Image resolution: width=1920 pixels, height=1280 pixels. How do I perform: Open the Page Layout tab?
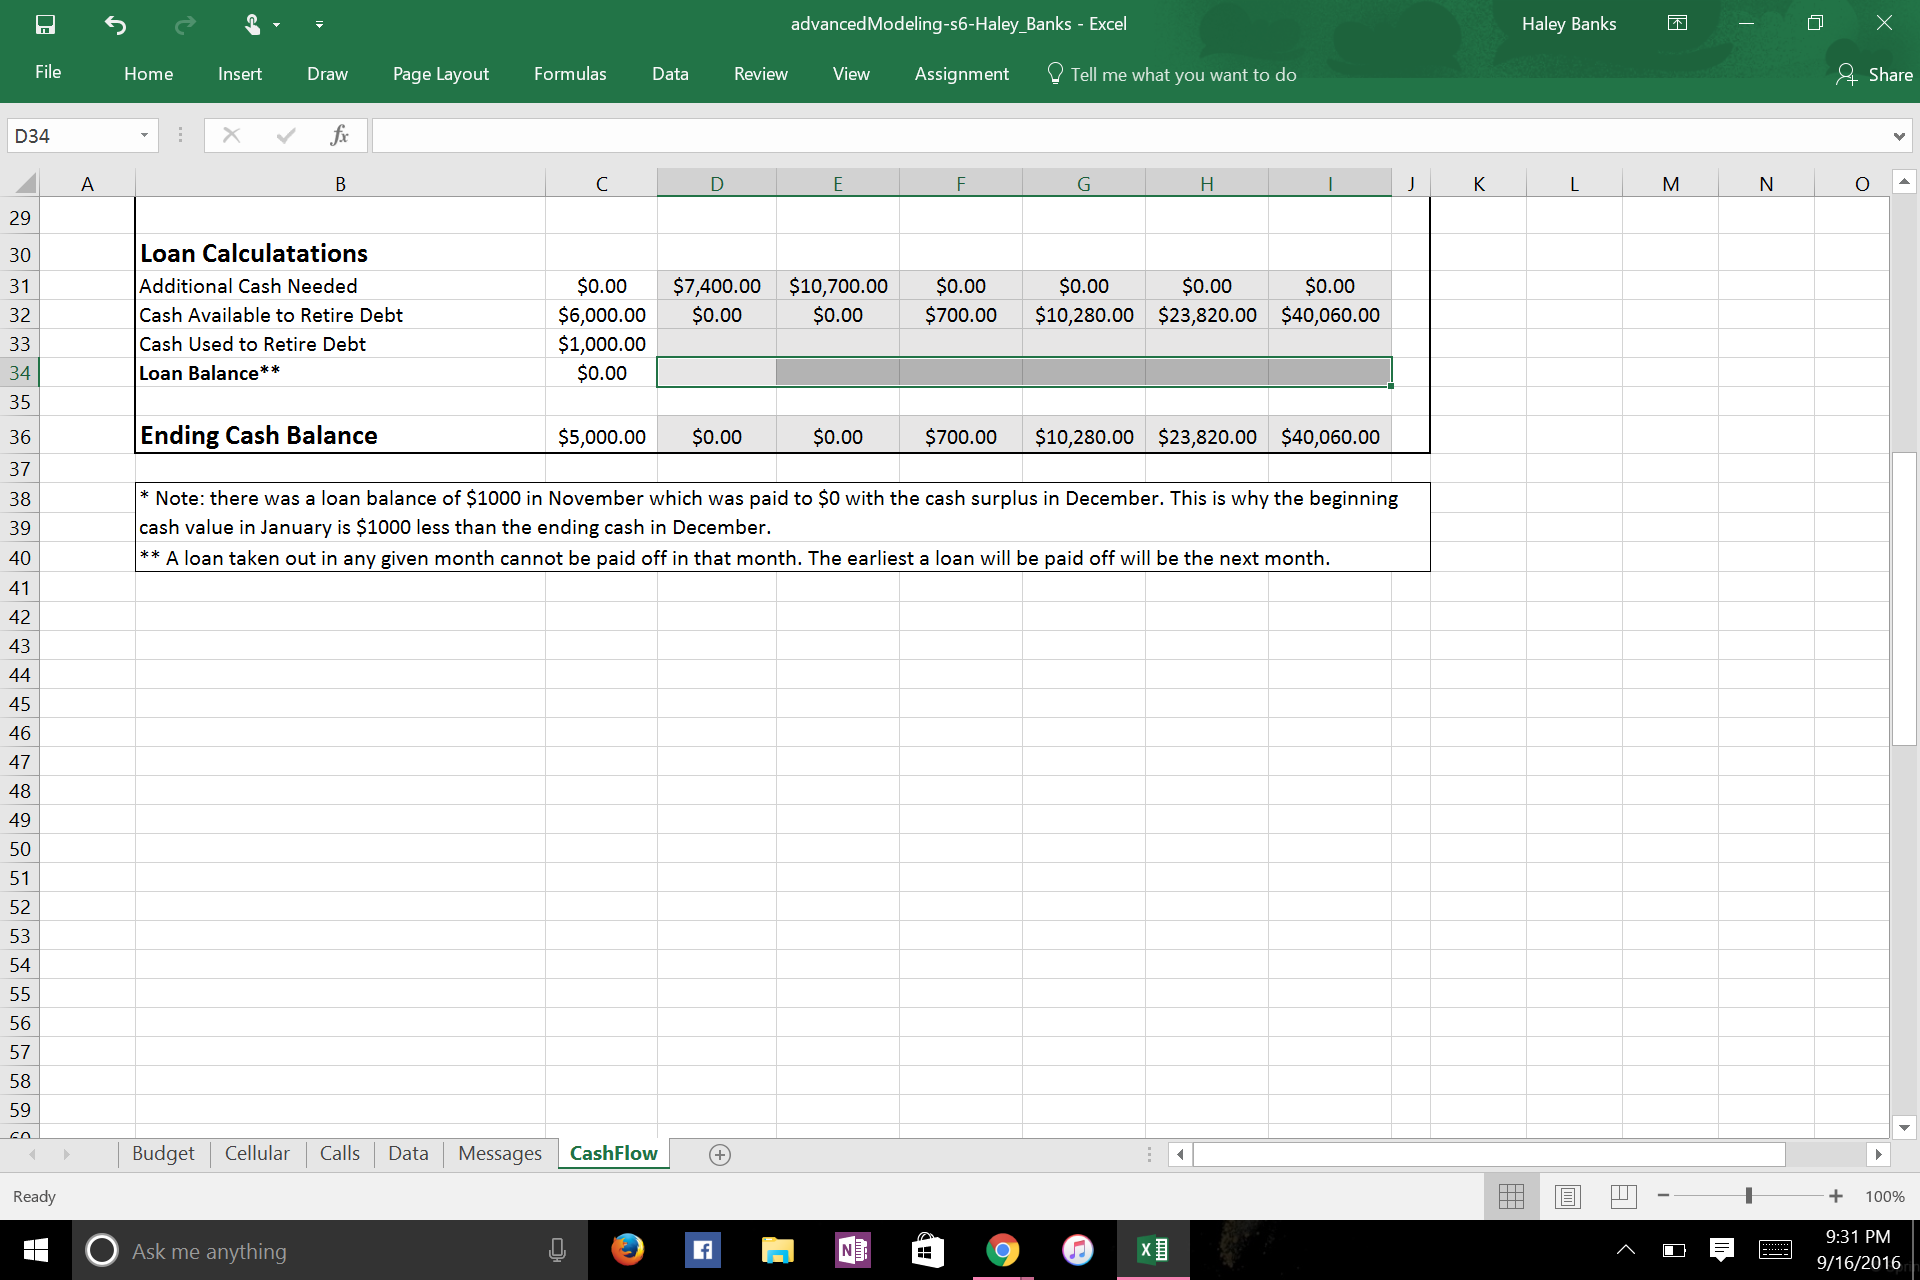tap(441, 74)
